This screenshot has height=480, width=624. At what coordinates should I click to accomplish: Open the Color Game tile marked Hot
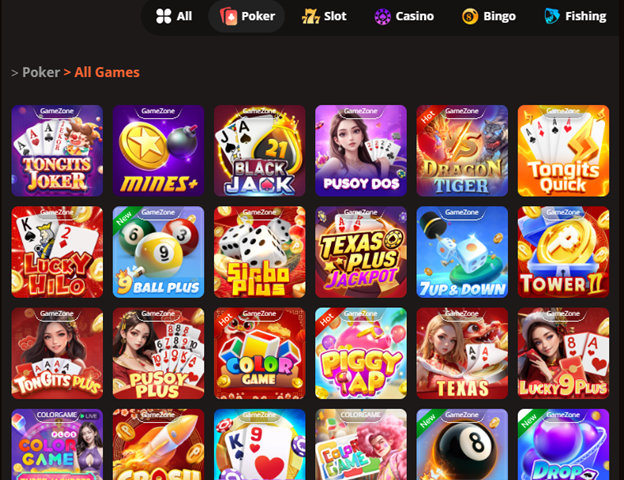259,353
